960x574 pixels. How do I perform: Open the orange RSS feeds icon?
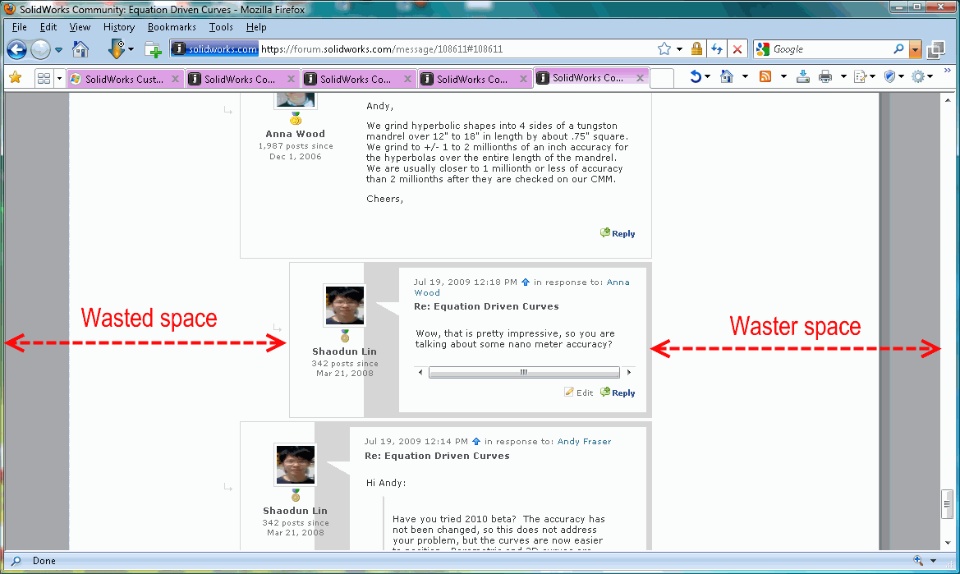[x=765, y=76]
